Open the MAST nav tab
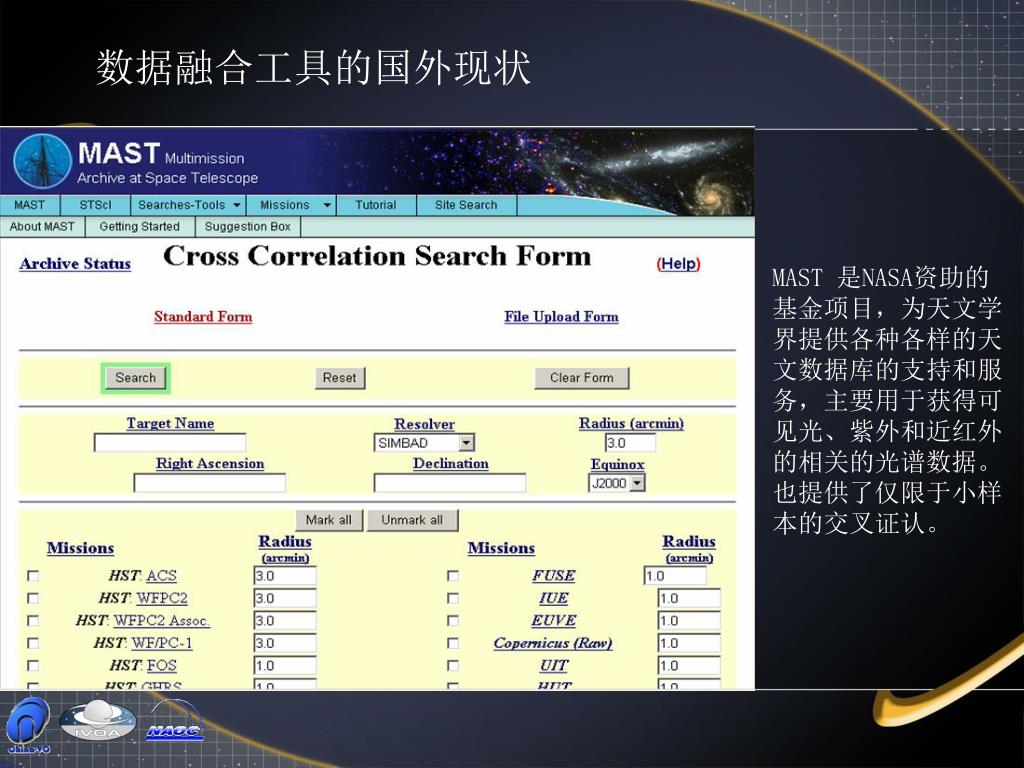Image resolution: width=1024 pixels, height=768 pixels. click(29, 205)
